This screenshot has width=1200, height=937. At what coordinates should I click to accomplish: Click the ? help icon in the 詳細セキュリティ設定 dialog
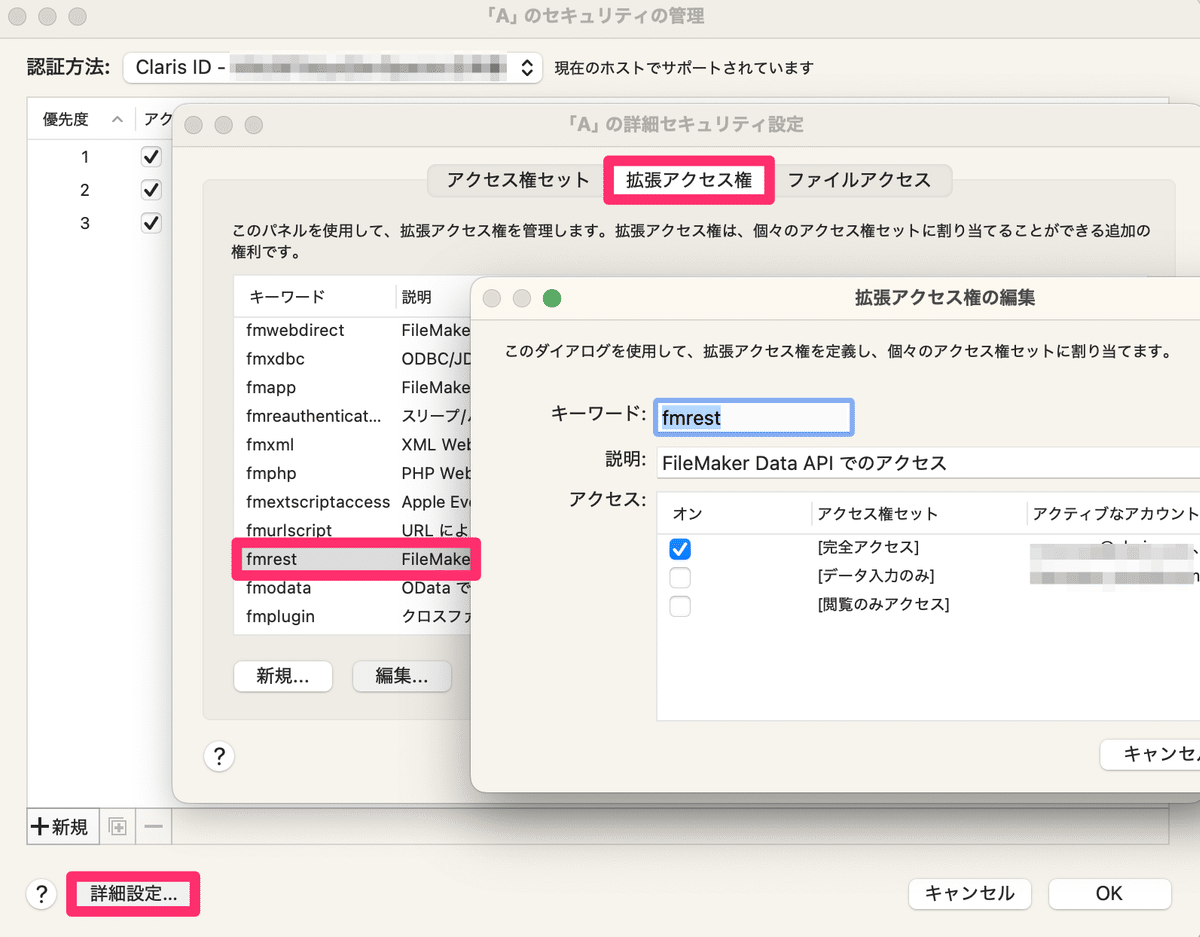219,756
